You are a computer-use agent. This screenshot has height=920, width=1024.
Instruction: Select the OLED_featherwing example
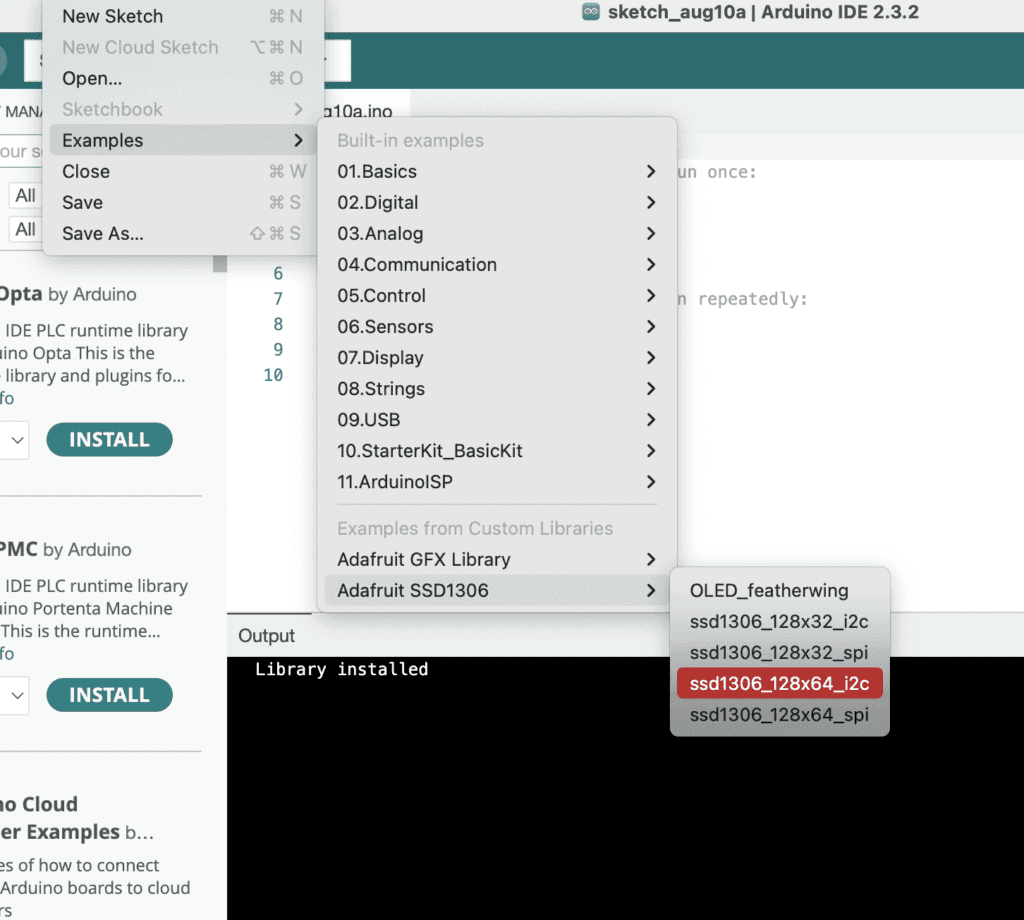click(x=780, y=590)
